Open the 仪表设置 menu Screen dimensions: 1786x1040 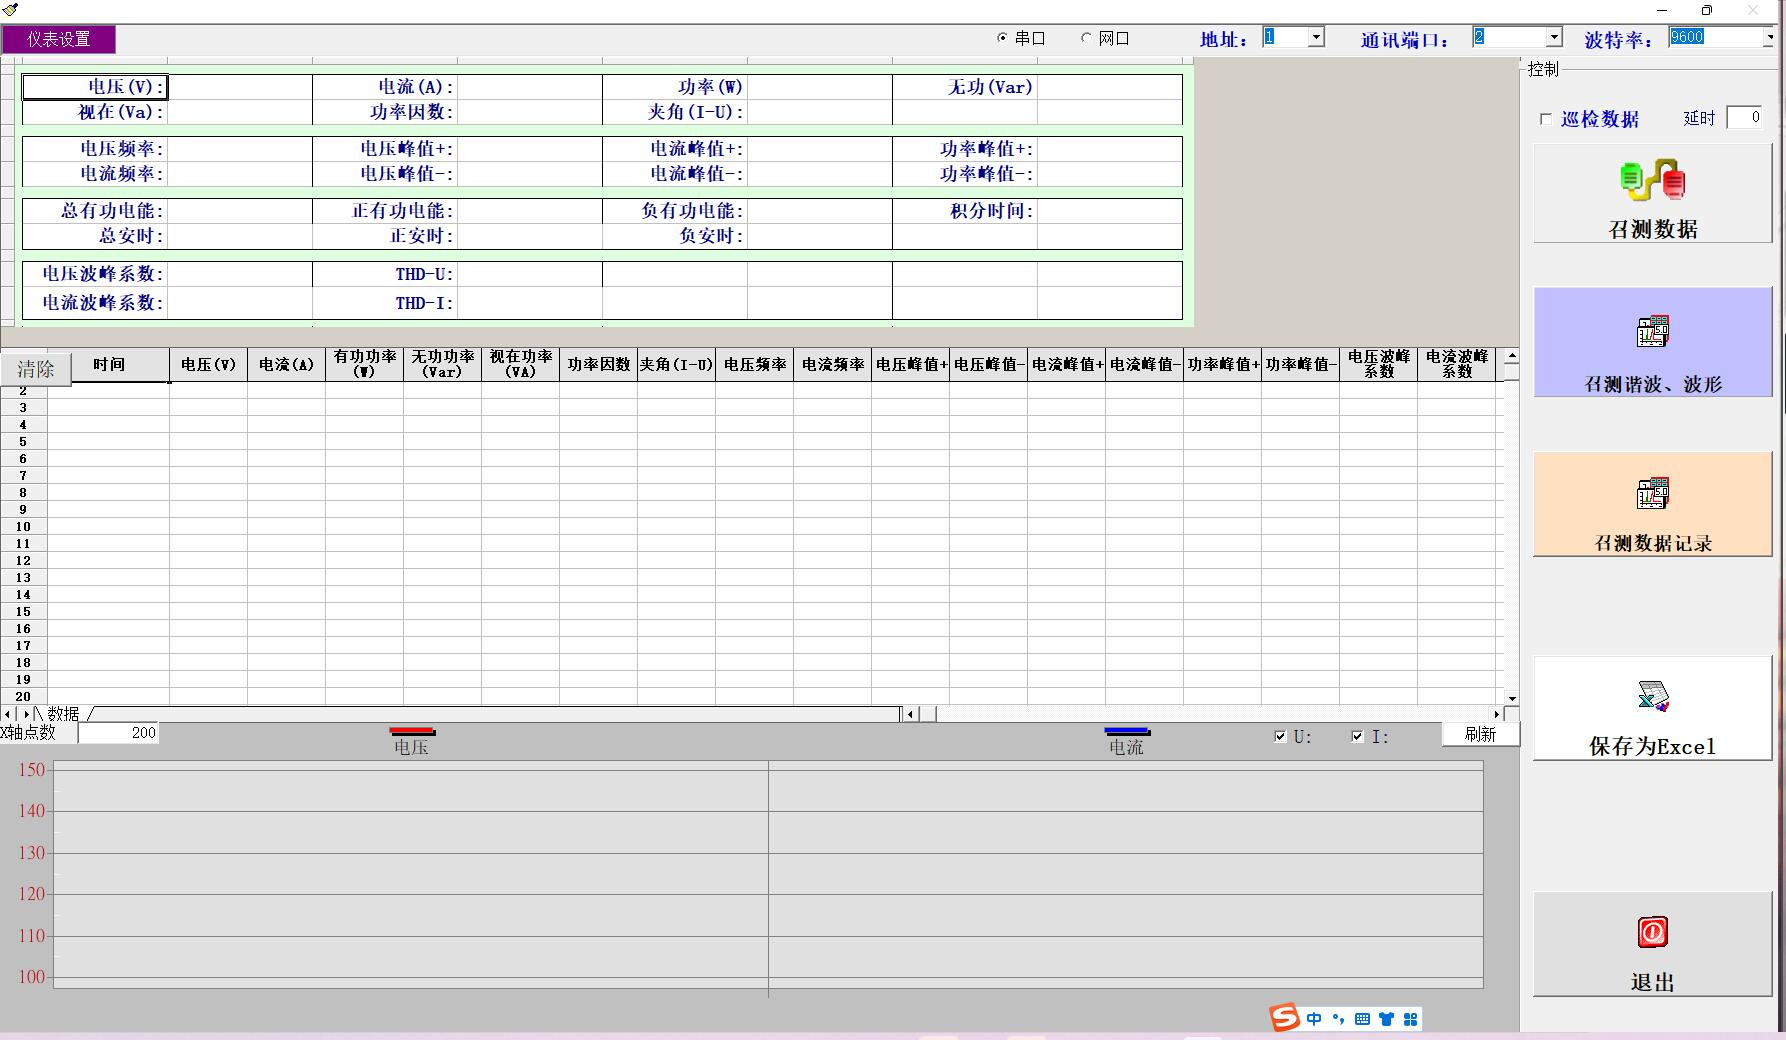[59, 39]
